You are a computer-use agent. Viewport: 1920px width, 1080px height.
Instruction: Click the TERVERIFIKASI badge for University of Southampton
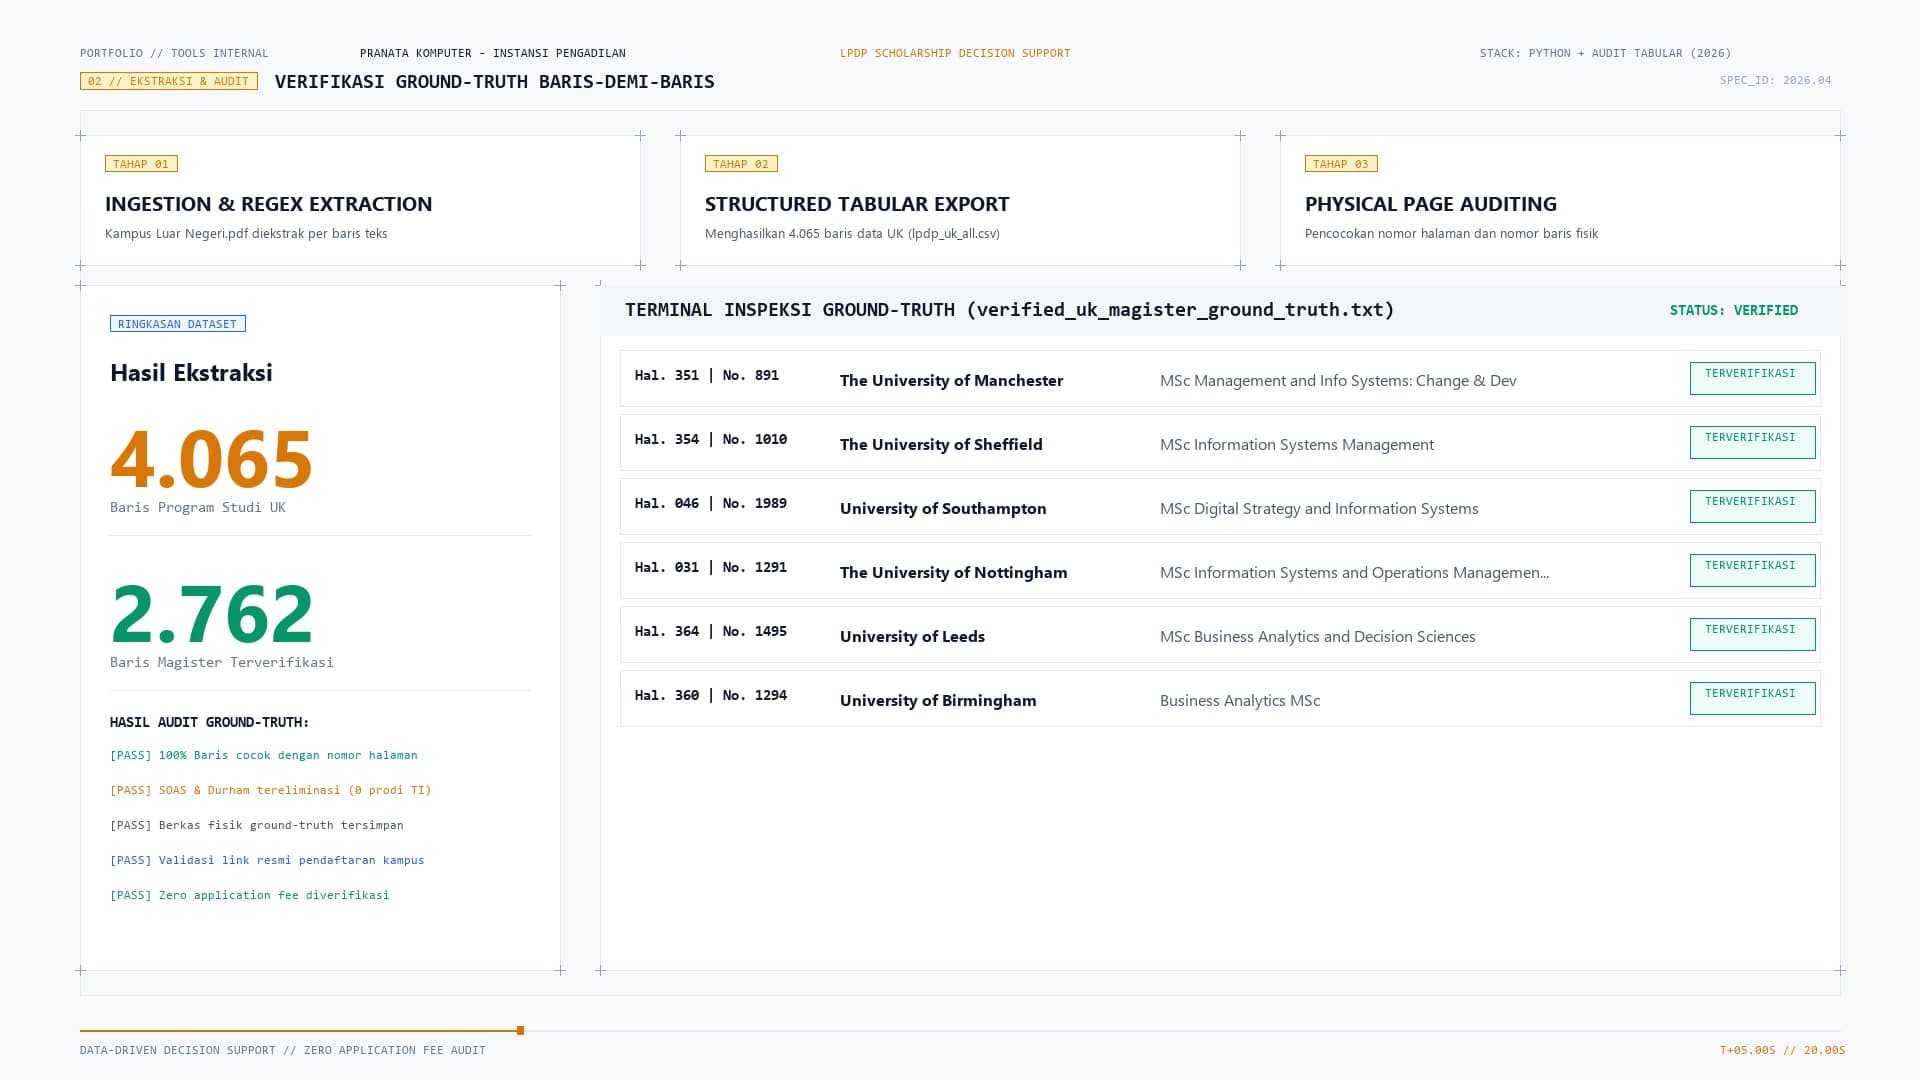[1752, 506]
